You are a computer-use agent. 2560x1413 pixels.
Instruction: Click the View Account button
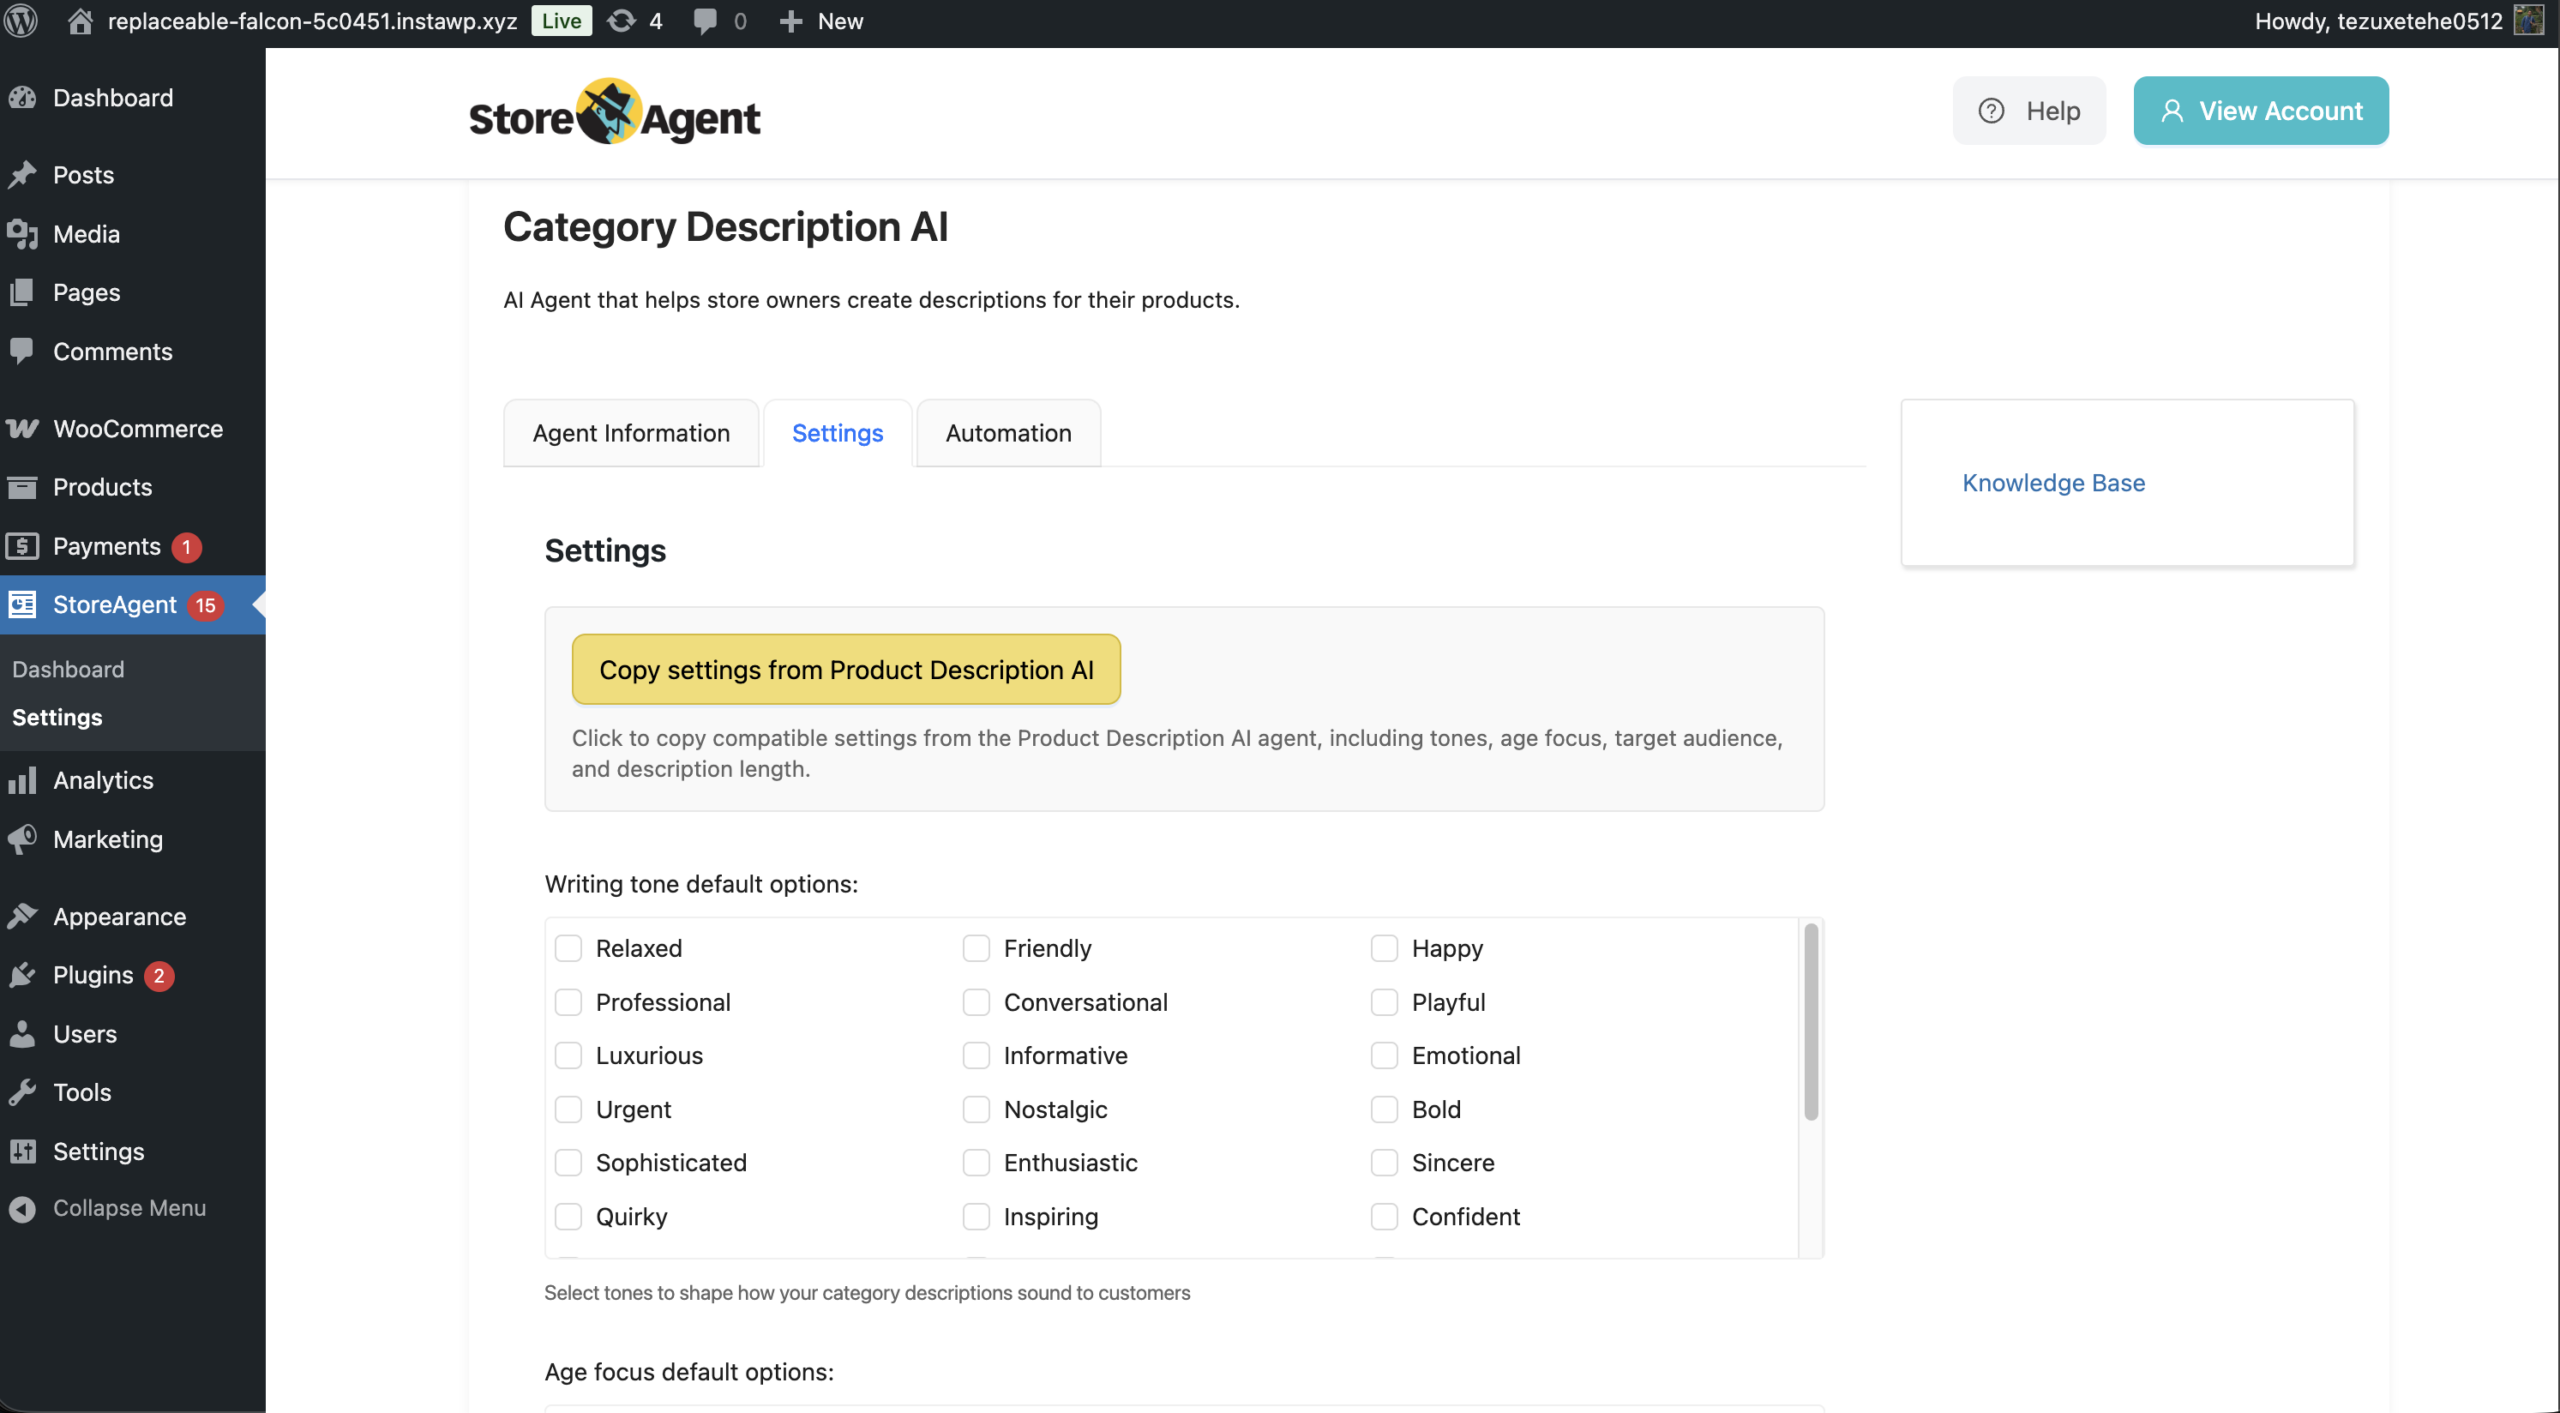[x=2260, y=111]
